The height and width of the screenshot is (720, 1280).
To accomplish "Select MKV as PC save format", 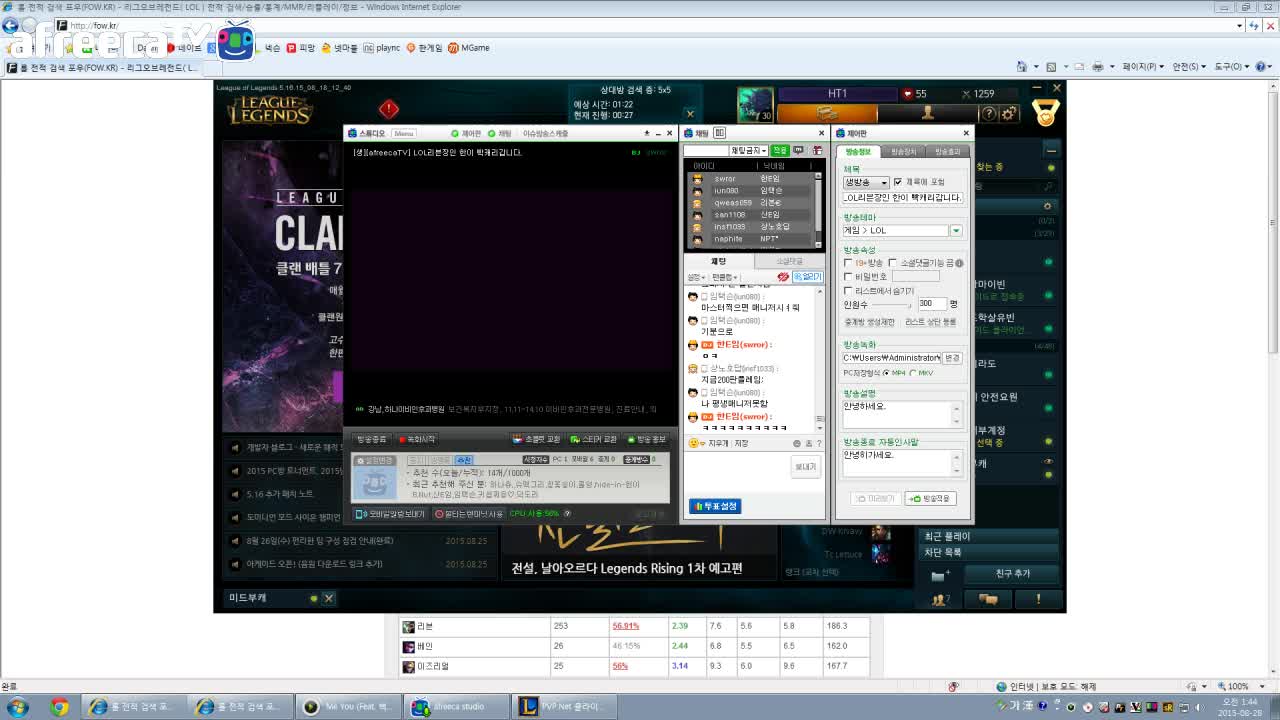I will tap(913, 373).
